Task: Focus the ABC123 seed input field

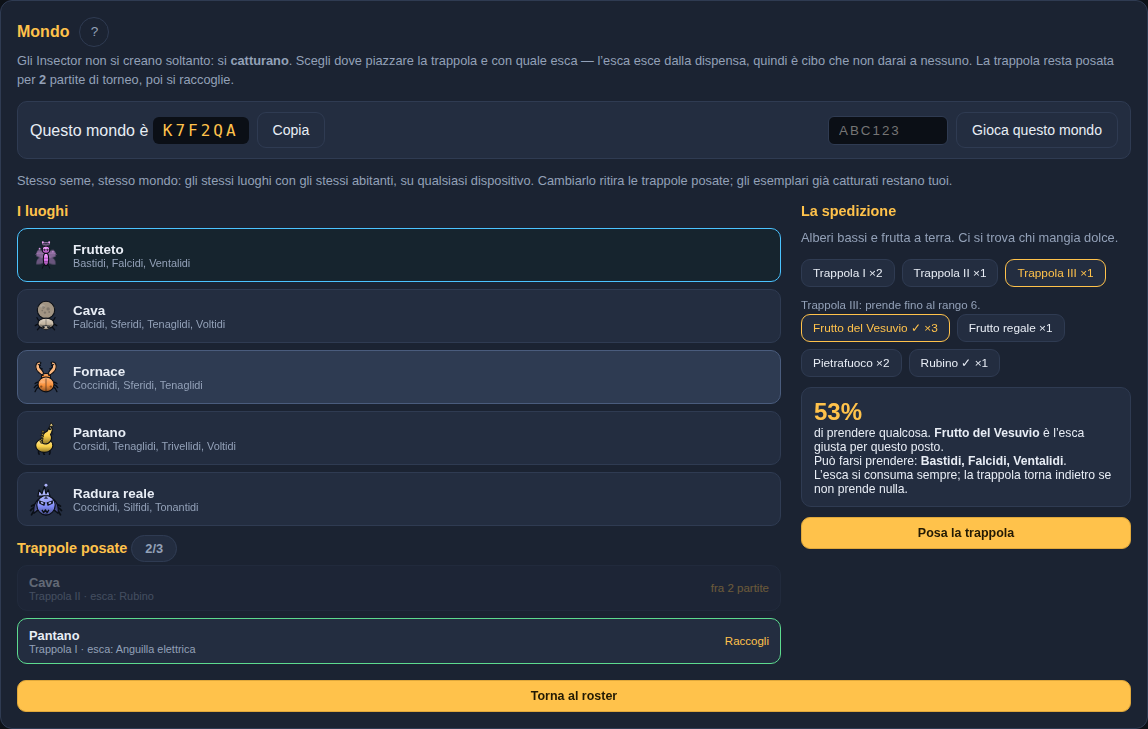Action: pyautogui.click(x=887, y=130)
